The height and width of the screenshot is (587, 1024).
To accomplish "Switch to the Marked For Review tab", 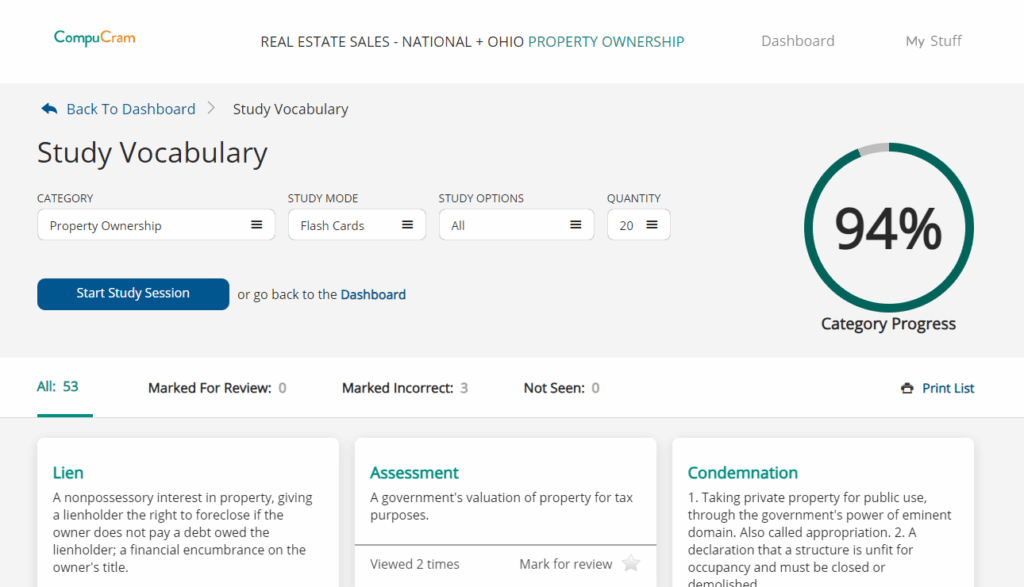I will (217, 388).
